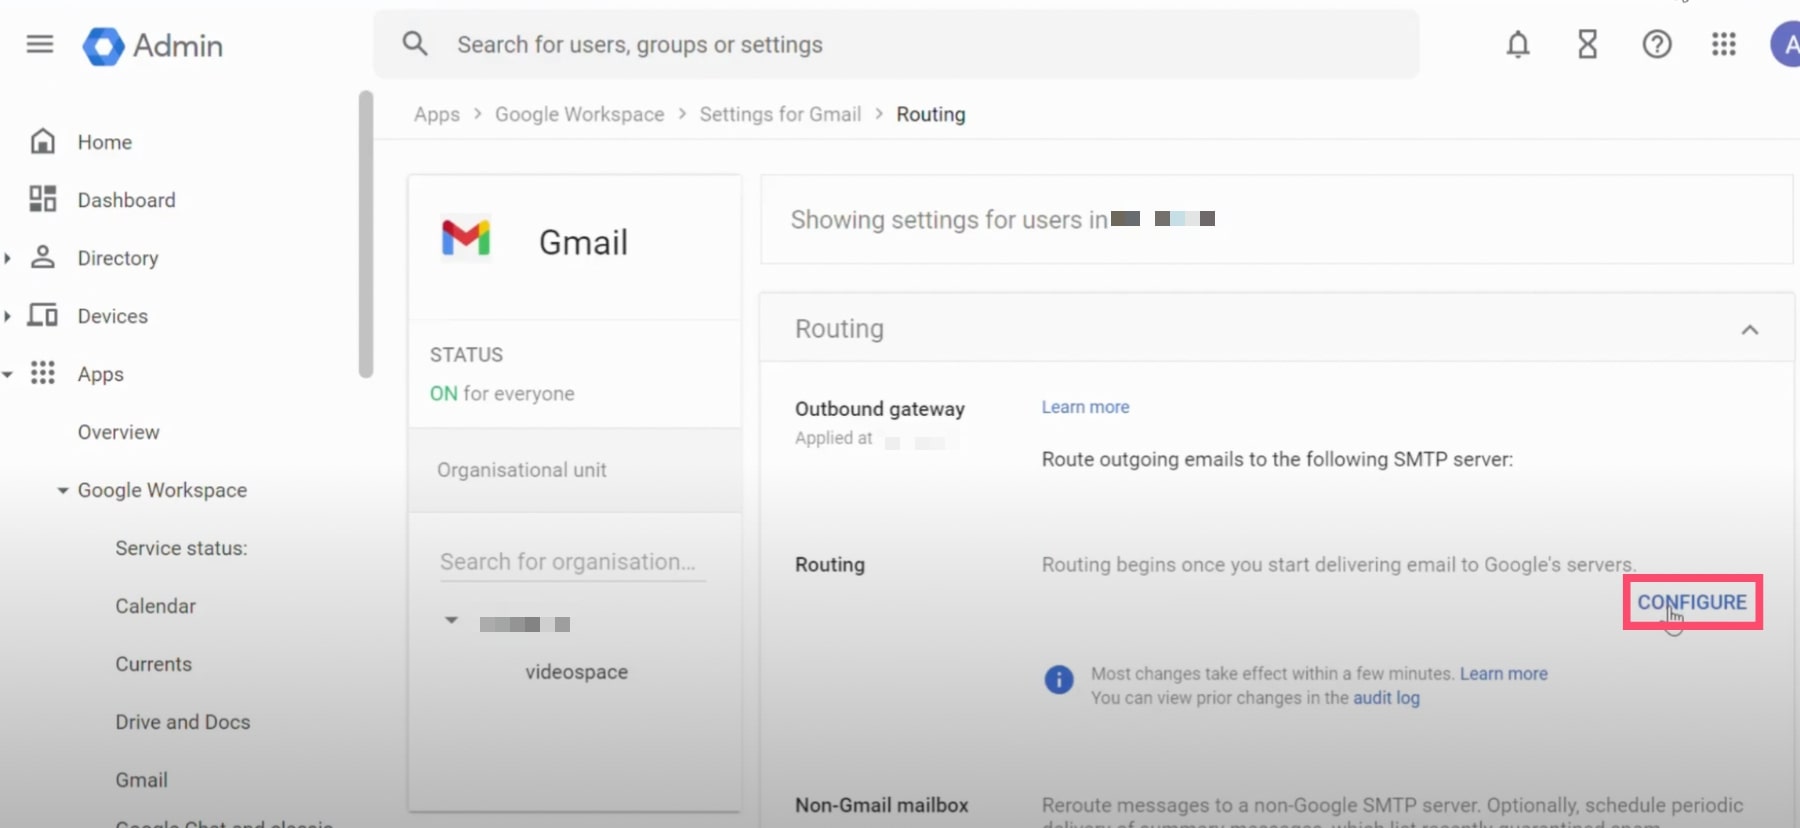The height and width of the screenshot is (828, 1800).
Task: Open the tasks hourglass icon
Action: pyautogui.click(x=1587, y=44)
